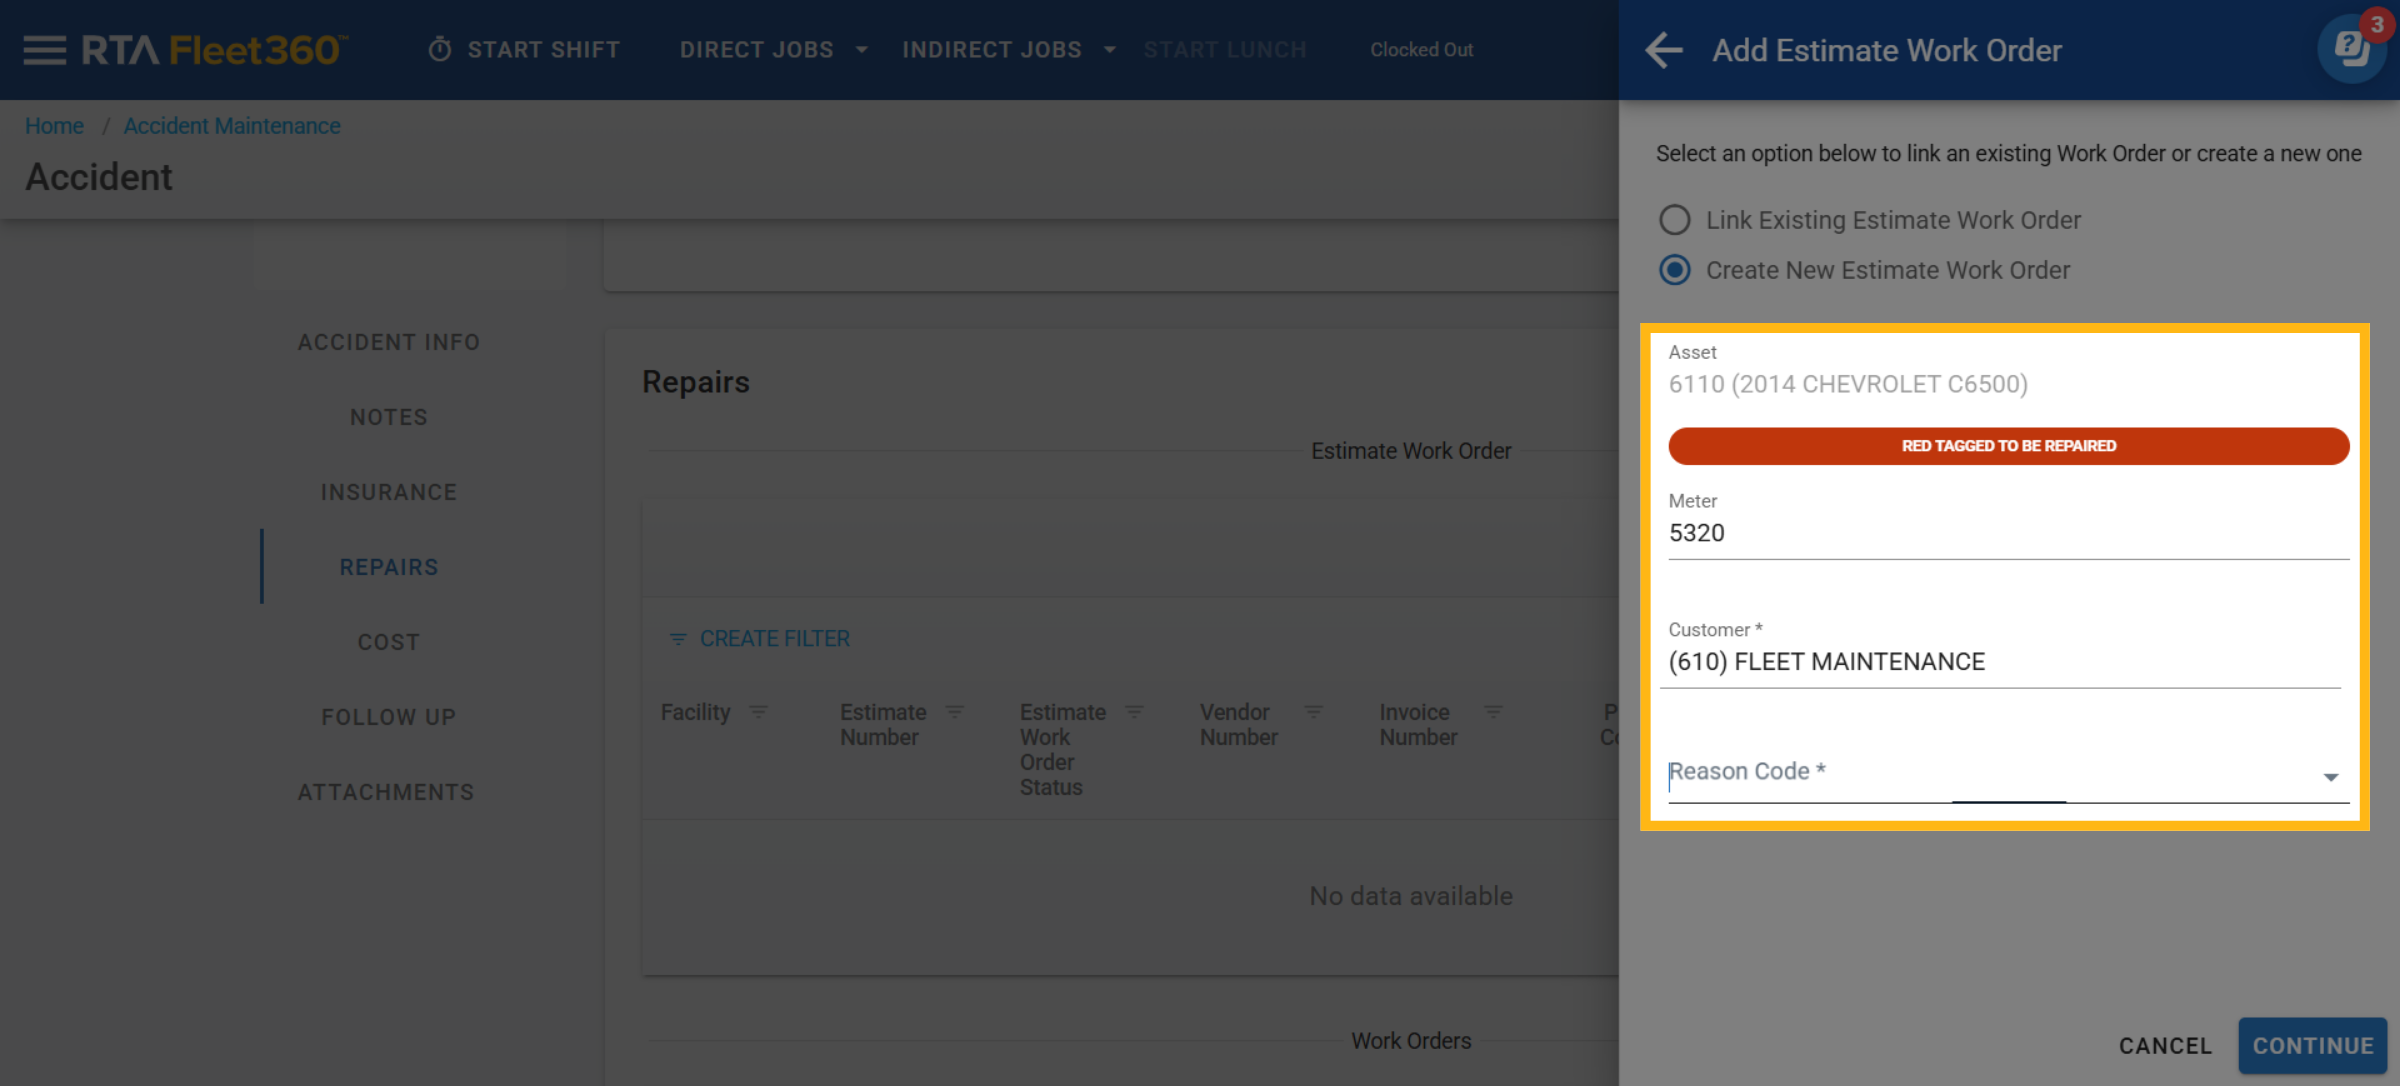Click the Invoice Number column filter icon

click(x=1492, y=712)
